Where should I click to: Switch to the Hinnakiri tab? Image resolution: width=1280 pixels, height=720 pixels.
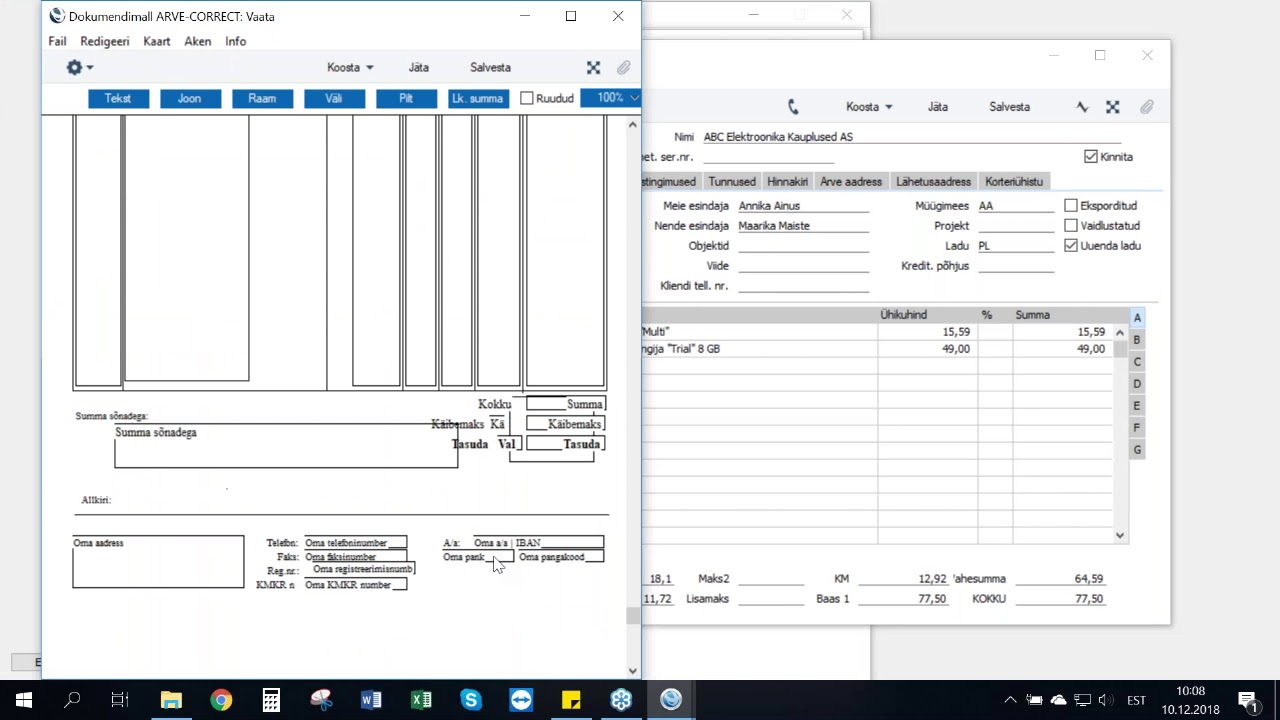click(787, 181)
